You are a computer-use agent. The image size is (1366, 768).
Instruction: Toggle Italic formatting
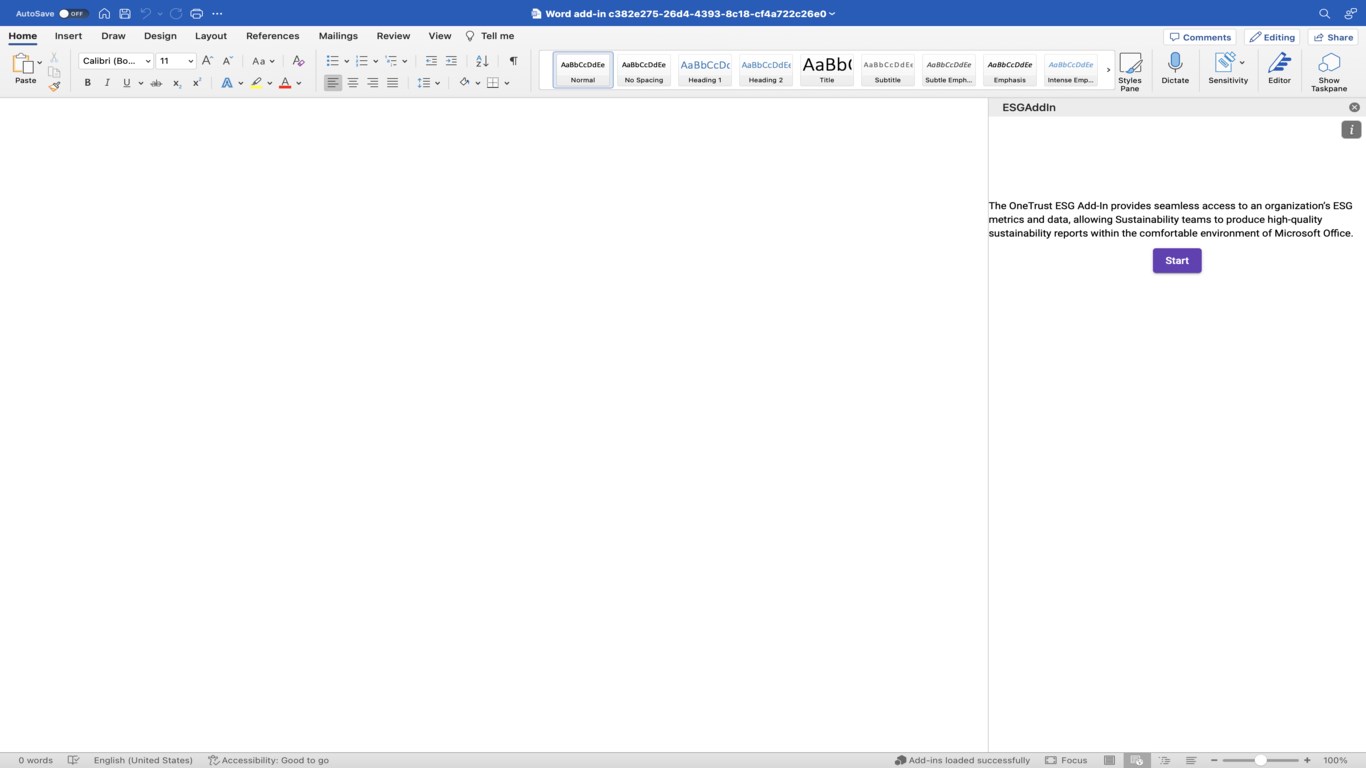[107, 83]
